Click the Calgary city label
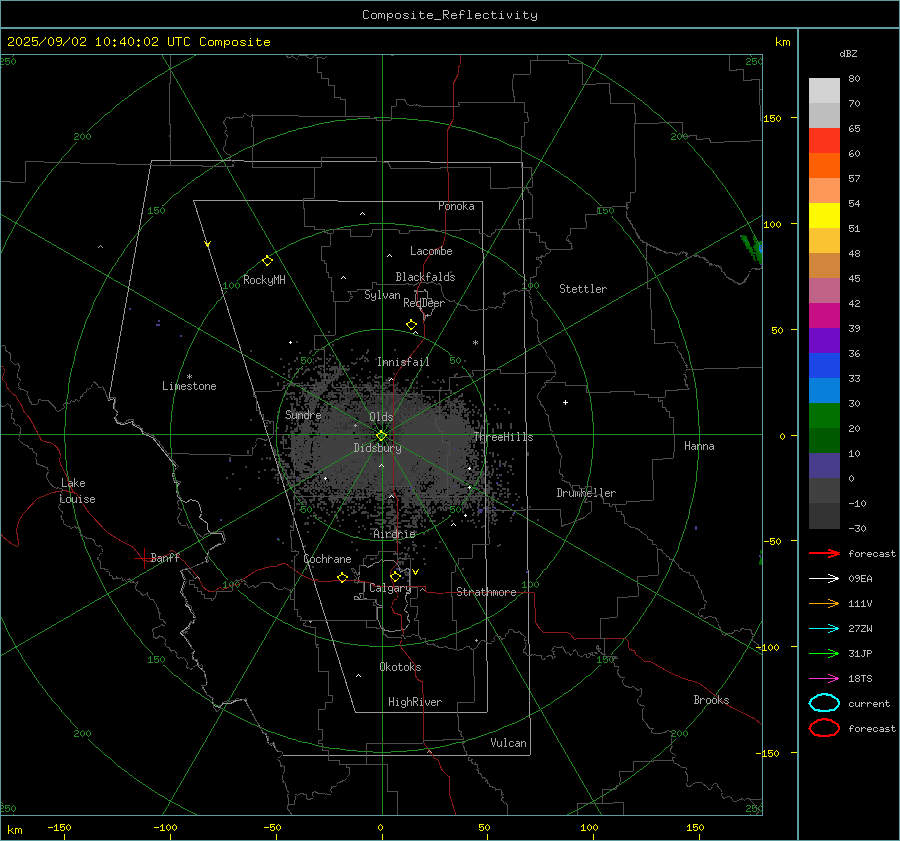Viewport: 900px width, 841px height. pos(390,588)
